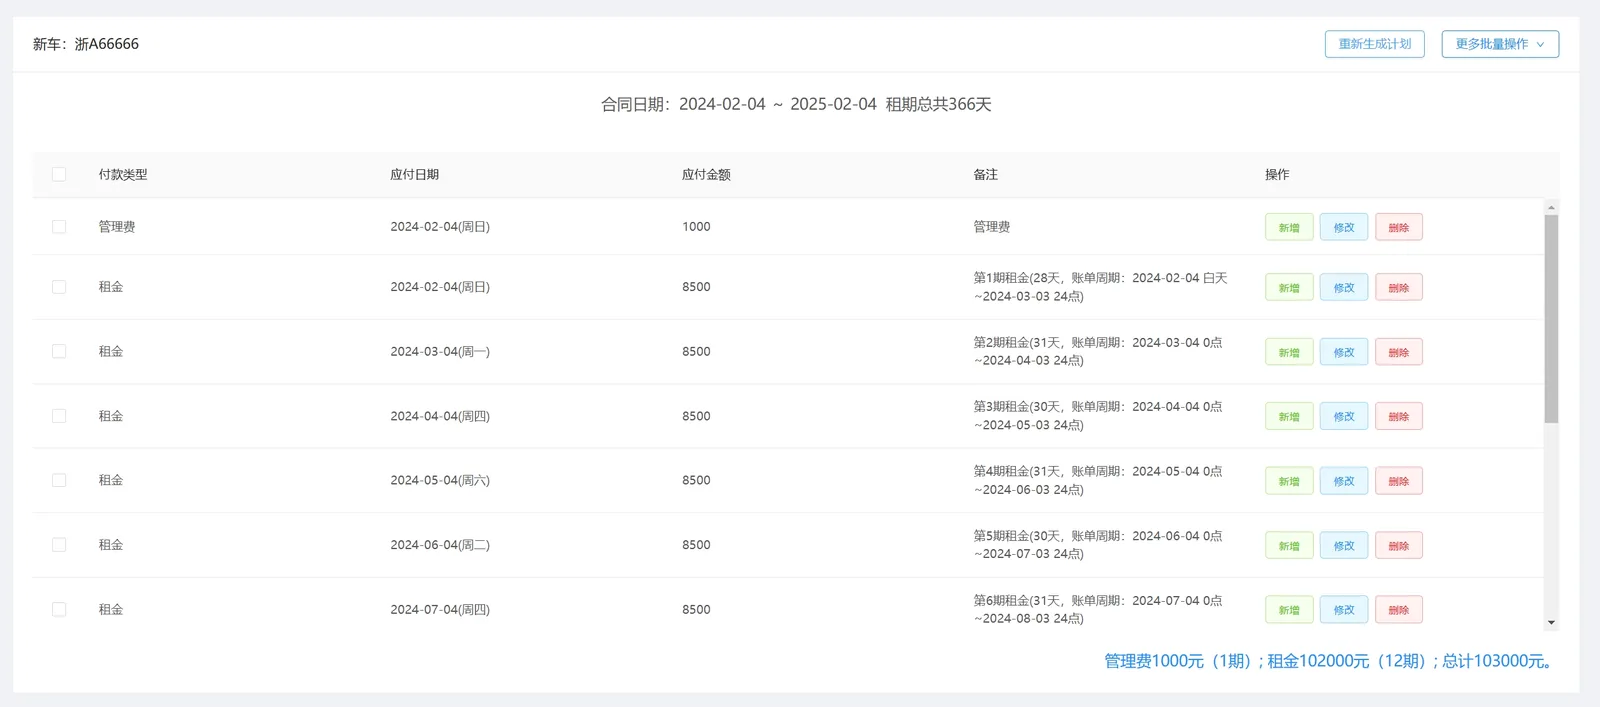Click 新增 in the 第6期租金 row
Viewport: 1600px width, 707px height.
[1289, 610]
